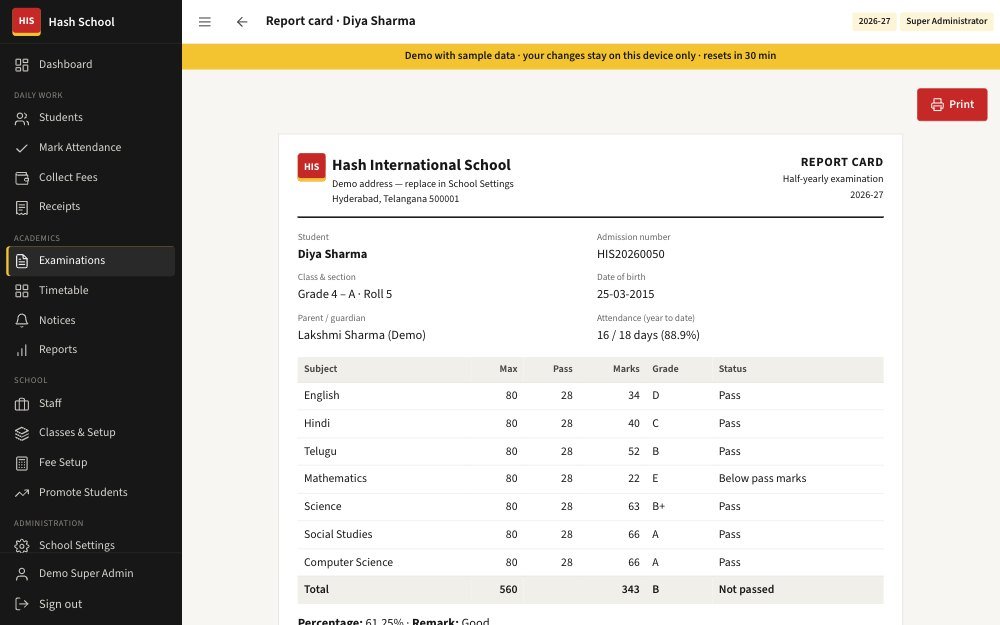Viewport: 1000px width, 625px height.
Task: Click student name Diya Sharma
Action: pyautogui.click(x=332, y=254)
